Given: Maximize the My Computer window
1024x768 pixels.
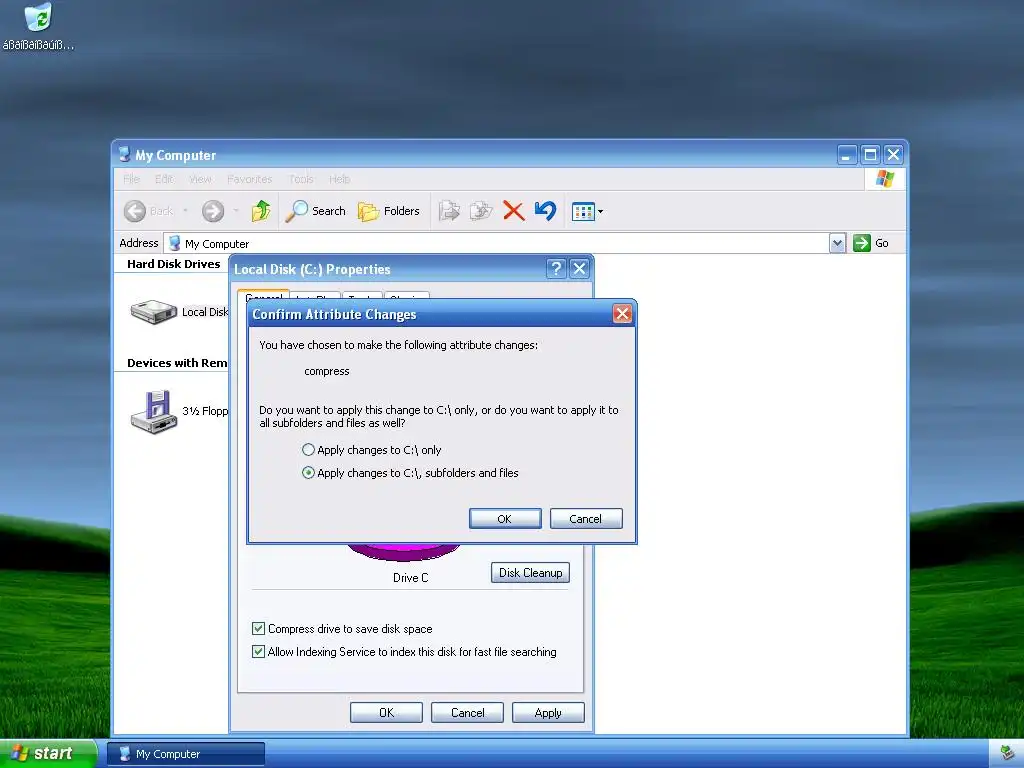Looking at the screenshot, I should tap(870, 155).
